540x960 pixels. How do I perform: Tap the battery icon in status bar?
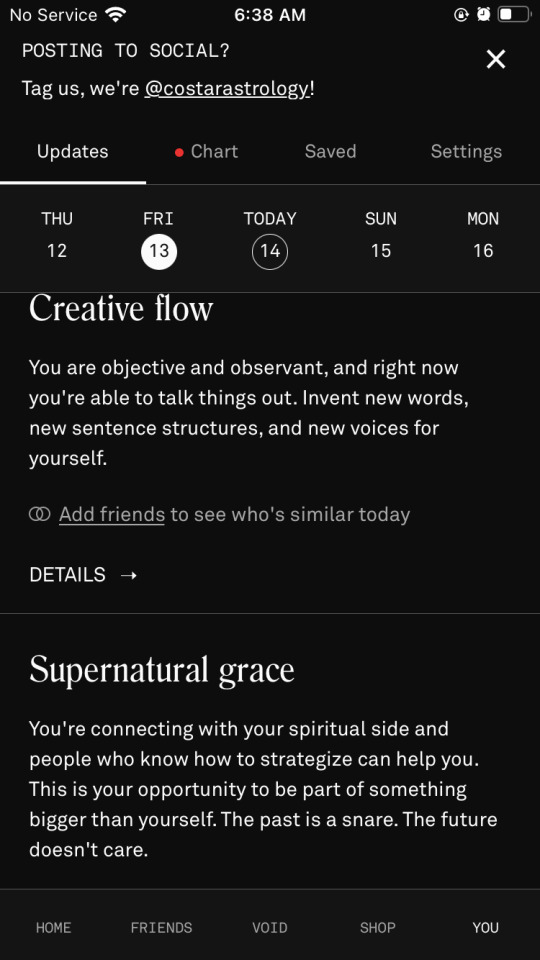(513, 14)
